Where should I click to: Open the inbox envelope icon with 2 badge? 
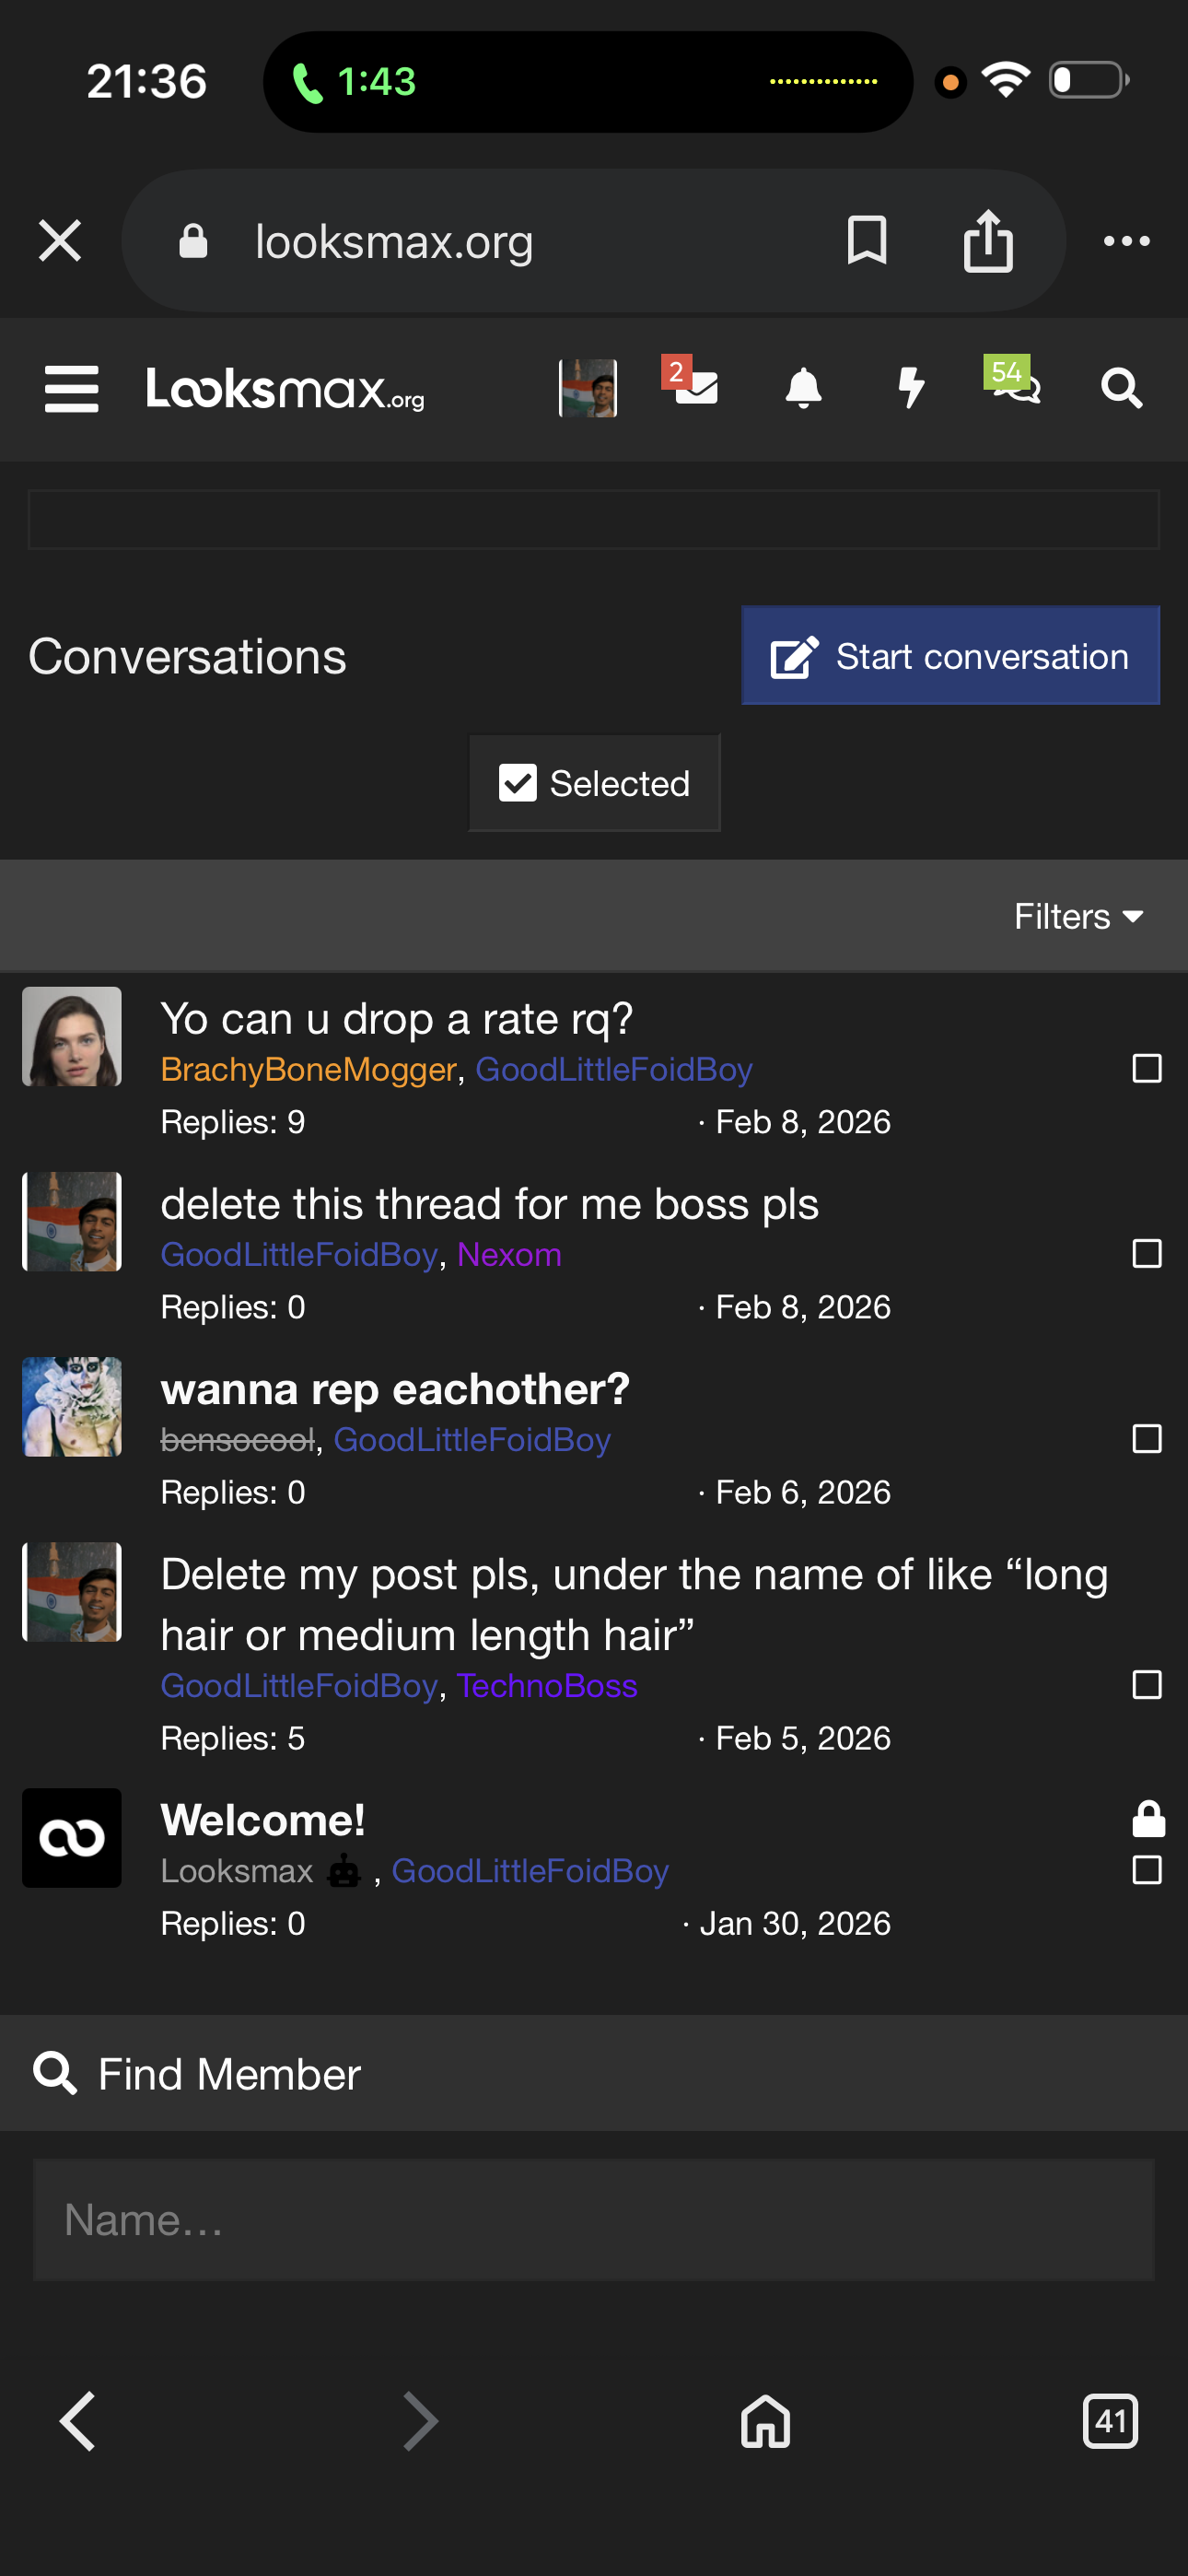click(x=695, y=386)
